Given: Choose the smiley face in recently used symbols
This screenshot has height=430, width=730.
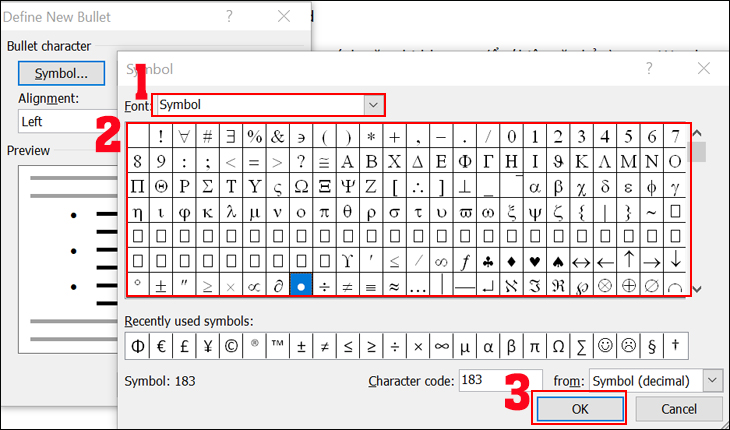Looking at the screenshot, I should (605, 346).
